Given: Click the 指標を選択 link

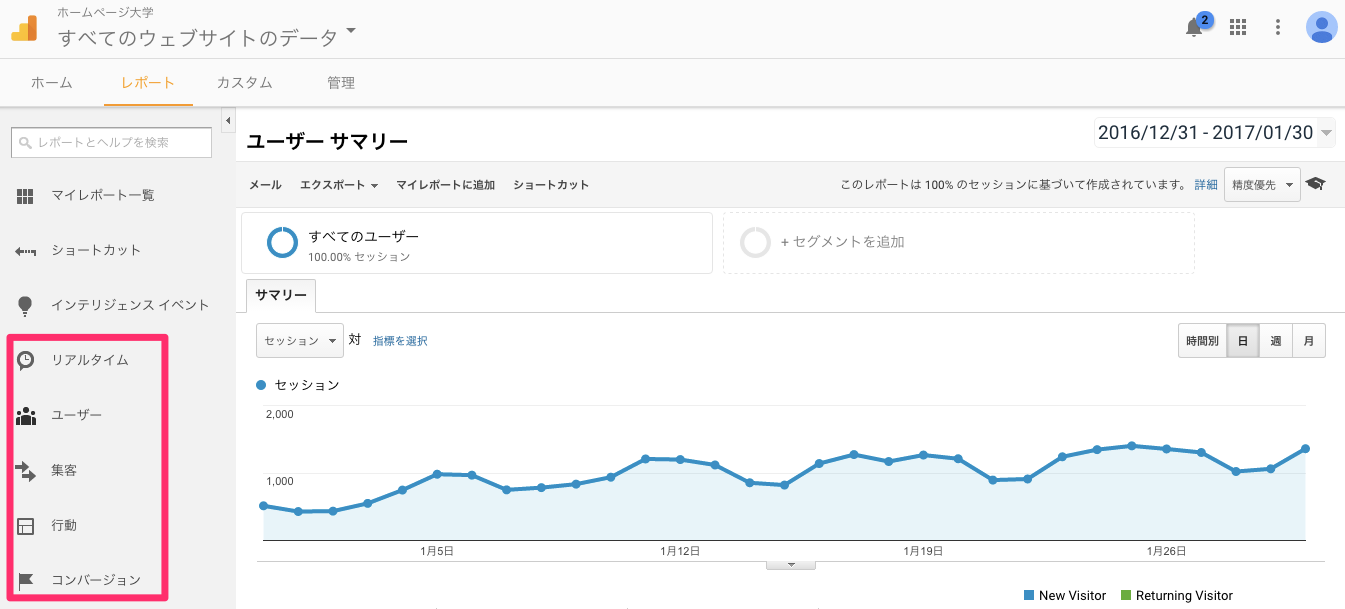Looking at the screenshot, I should click(400, 341).
